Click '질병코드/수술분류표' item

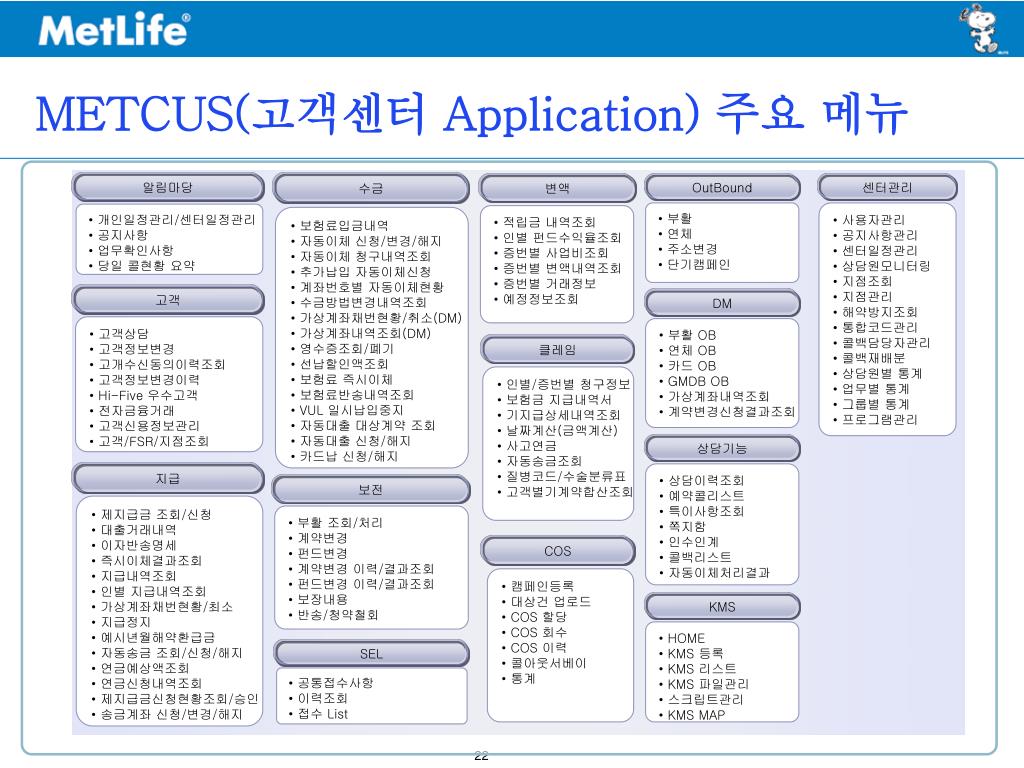tap(566, 476)
